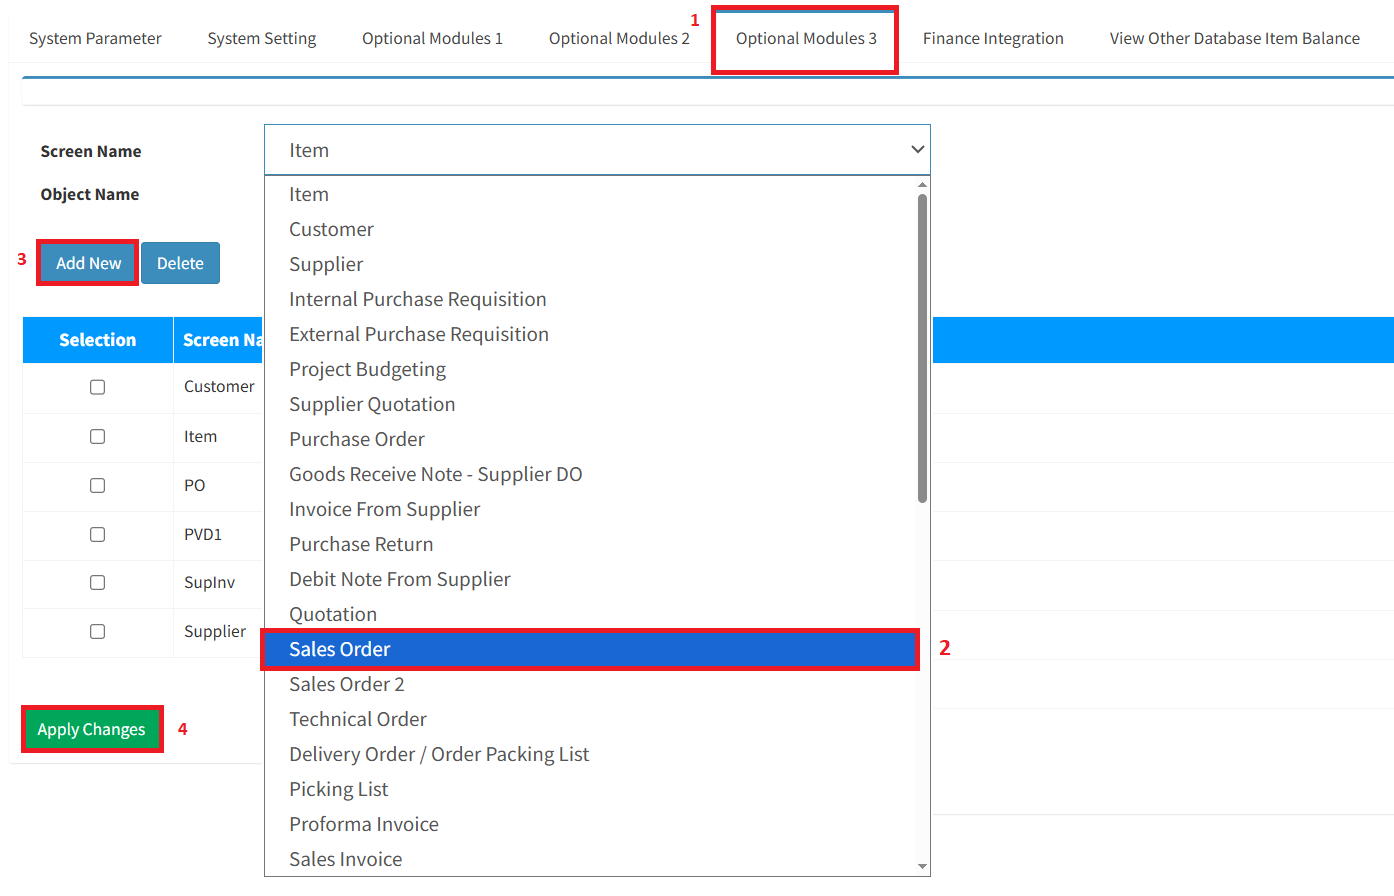Switch to Finance Integration tab
The width and height of the screenshot is (1394, 896).
(992, 39)
